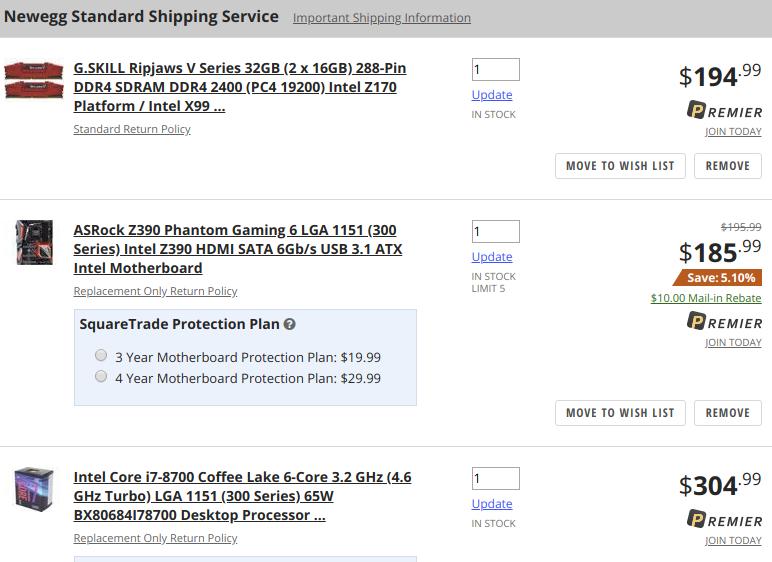The height and width of the screenshot is (562, 772).
Task: Click the quantity field for ASRock motherboard
Action: click(495, 231)
